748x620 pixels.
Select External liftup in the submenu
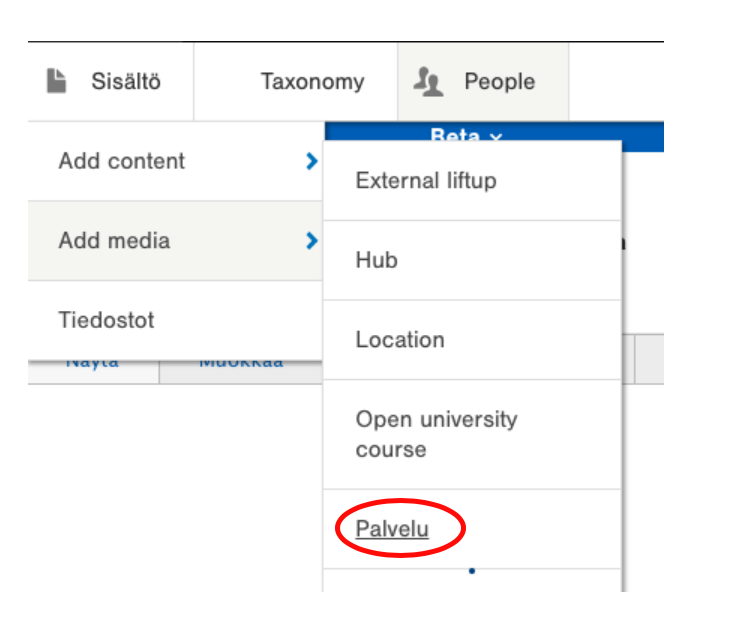point(426,181)
